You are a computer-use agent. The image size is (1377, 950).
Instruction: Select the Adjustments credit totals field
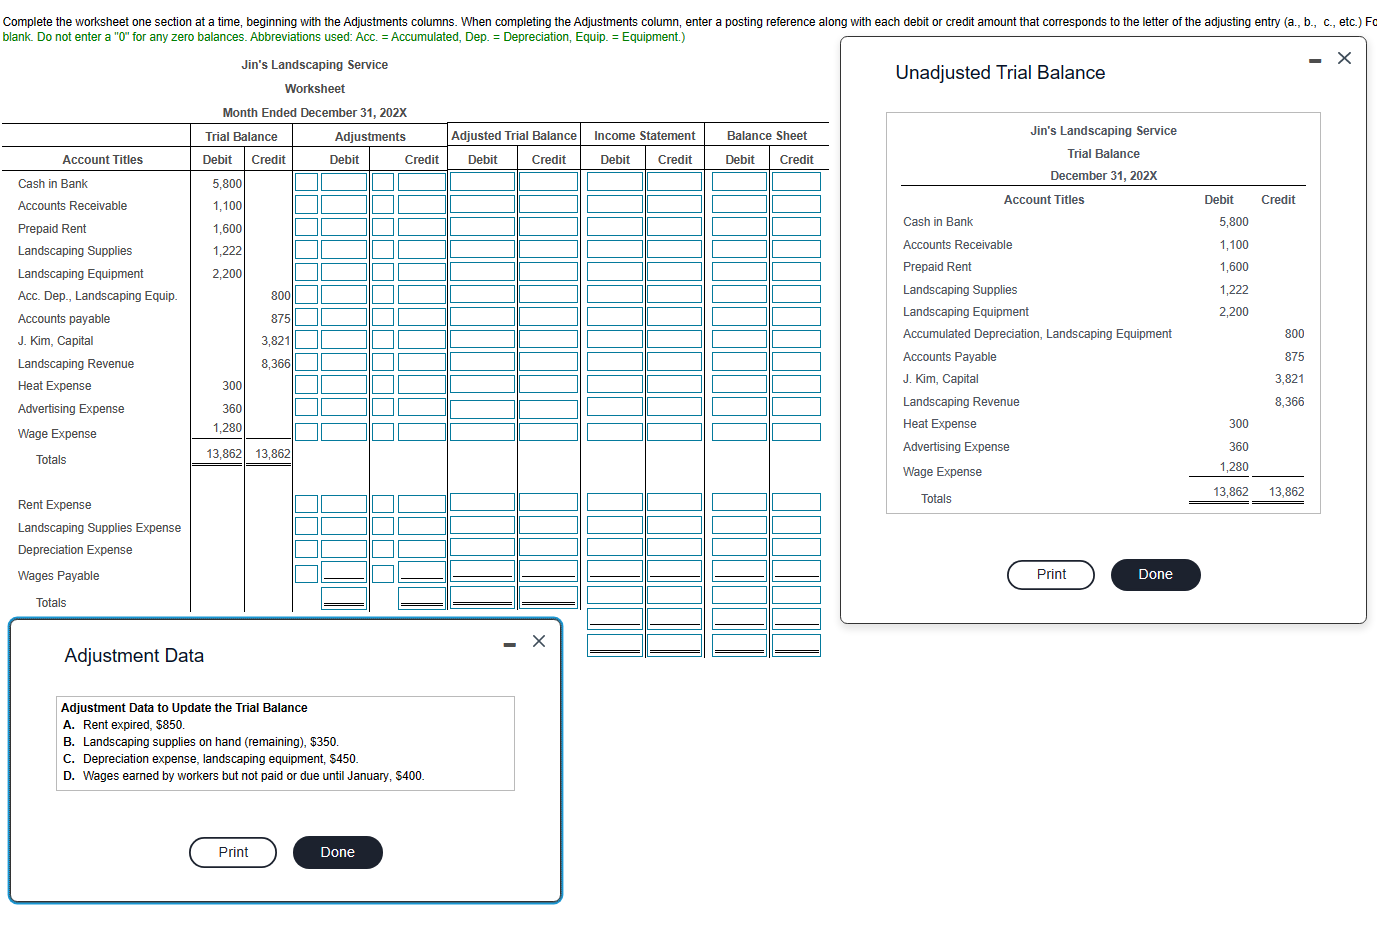click(422, 598)
